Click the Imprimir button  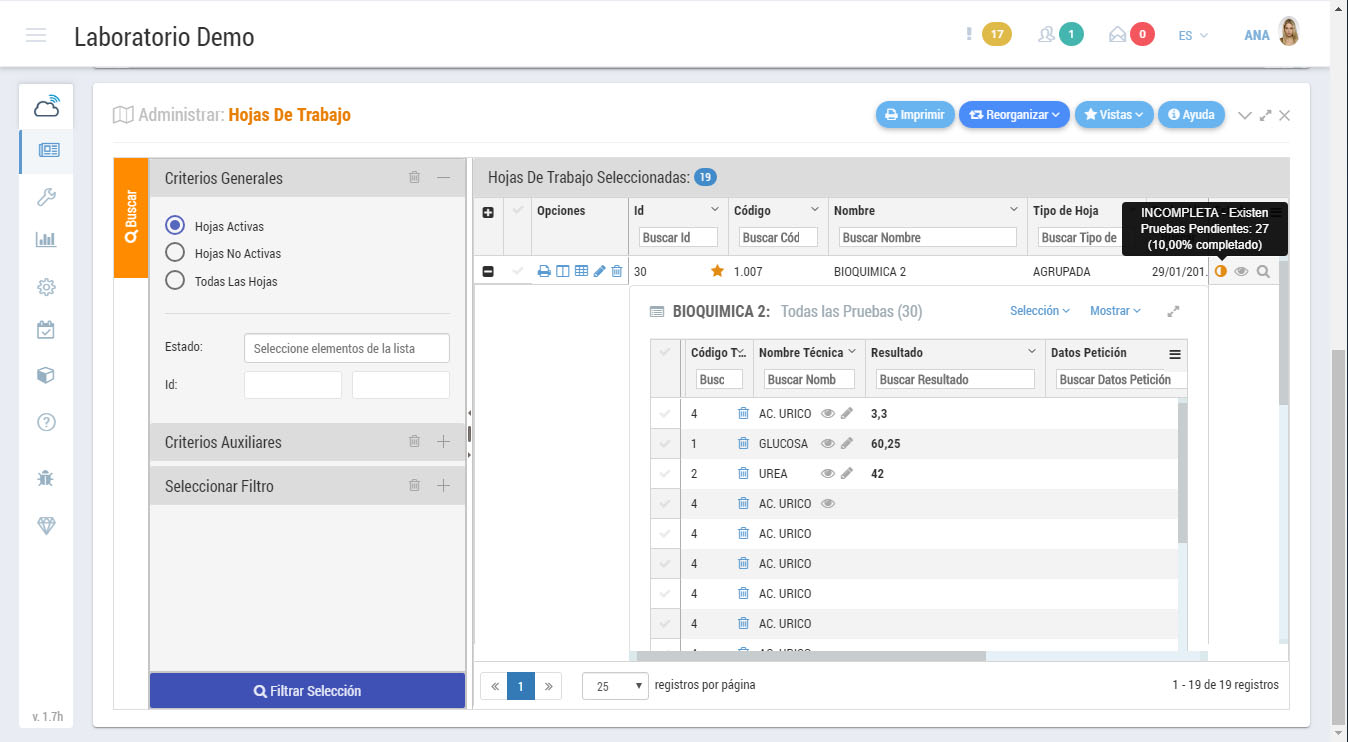tap(915, 115)
